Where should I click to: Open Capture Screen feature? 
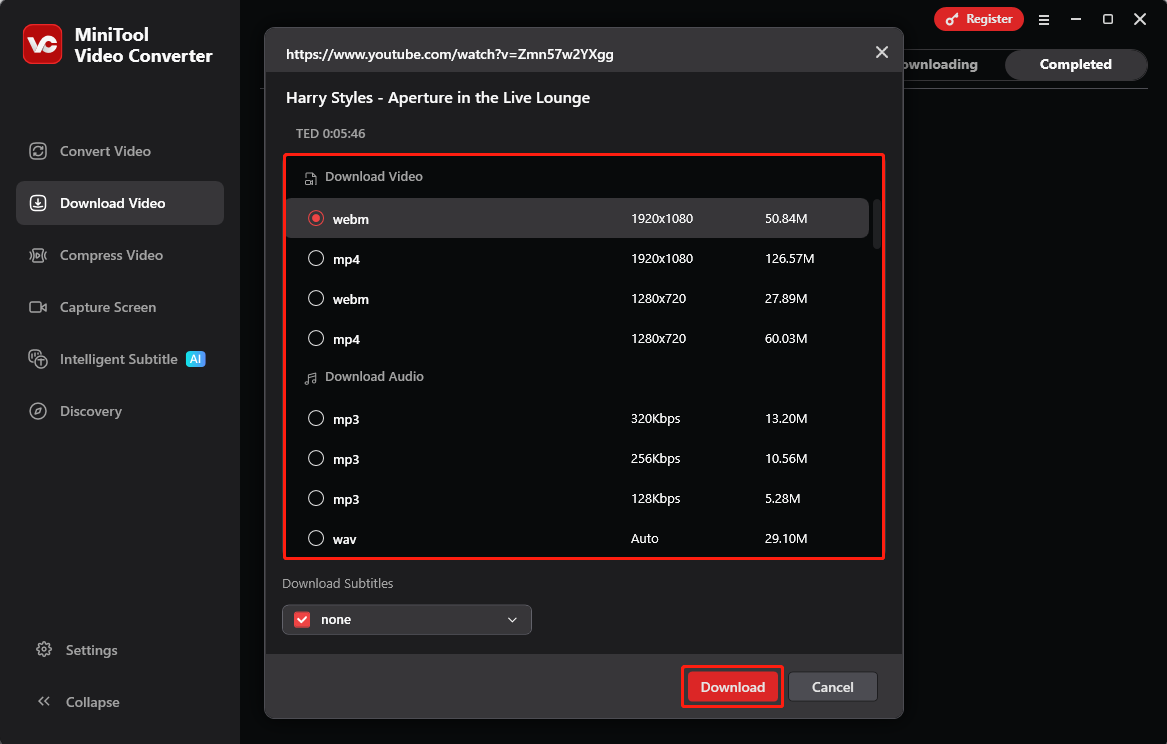pyautogui.click(x=110, y=307)
